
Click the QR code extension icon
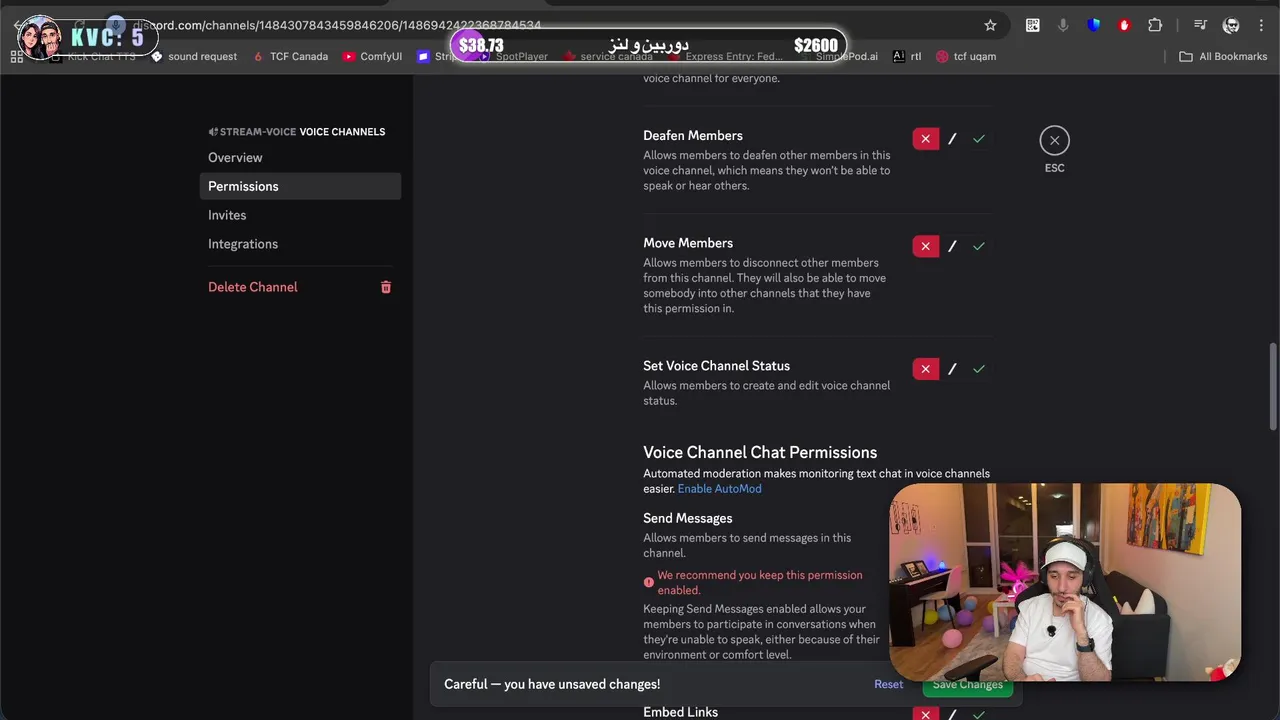(1032, 25)
